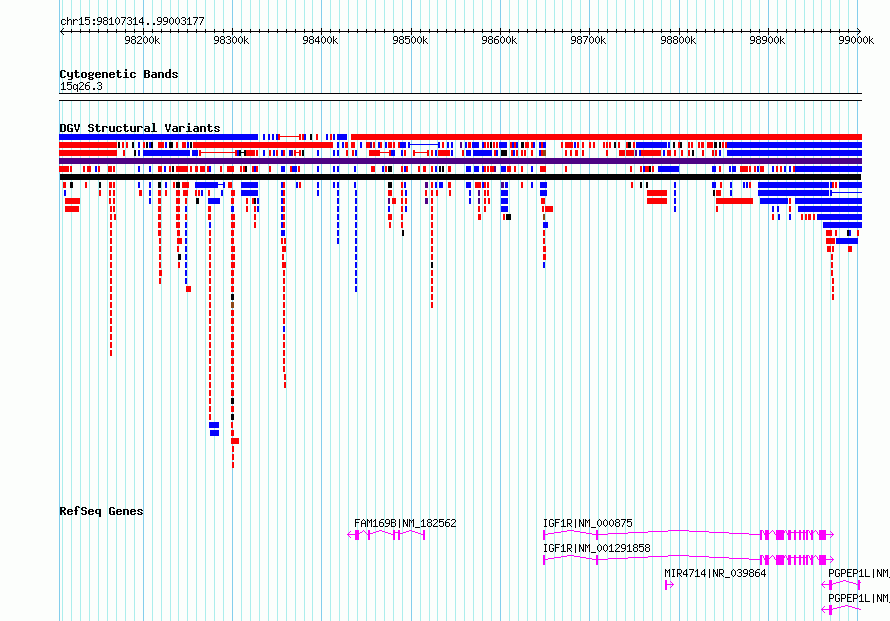Viewport: 890px width, 621px height.
Task: Select the full-width black DGV variant bar
Action: point(460,177)
